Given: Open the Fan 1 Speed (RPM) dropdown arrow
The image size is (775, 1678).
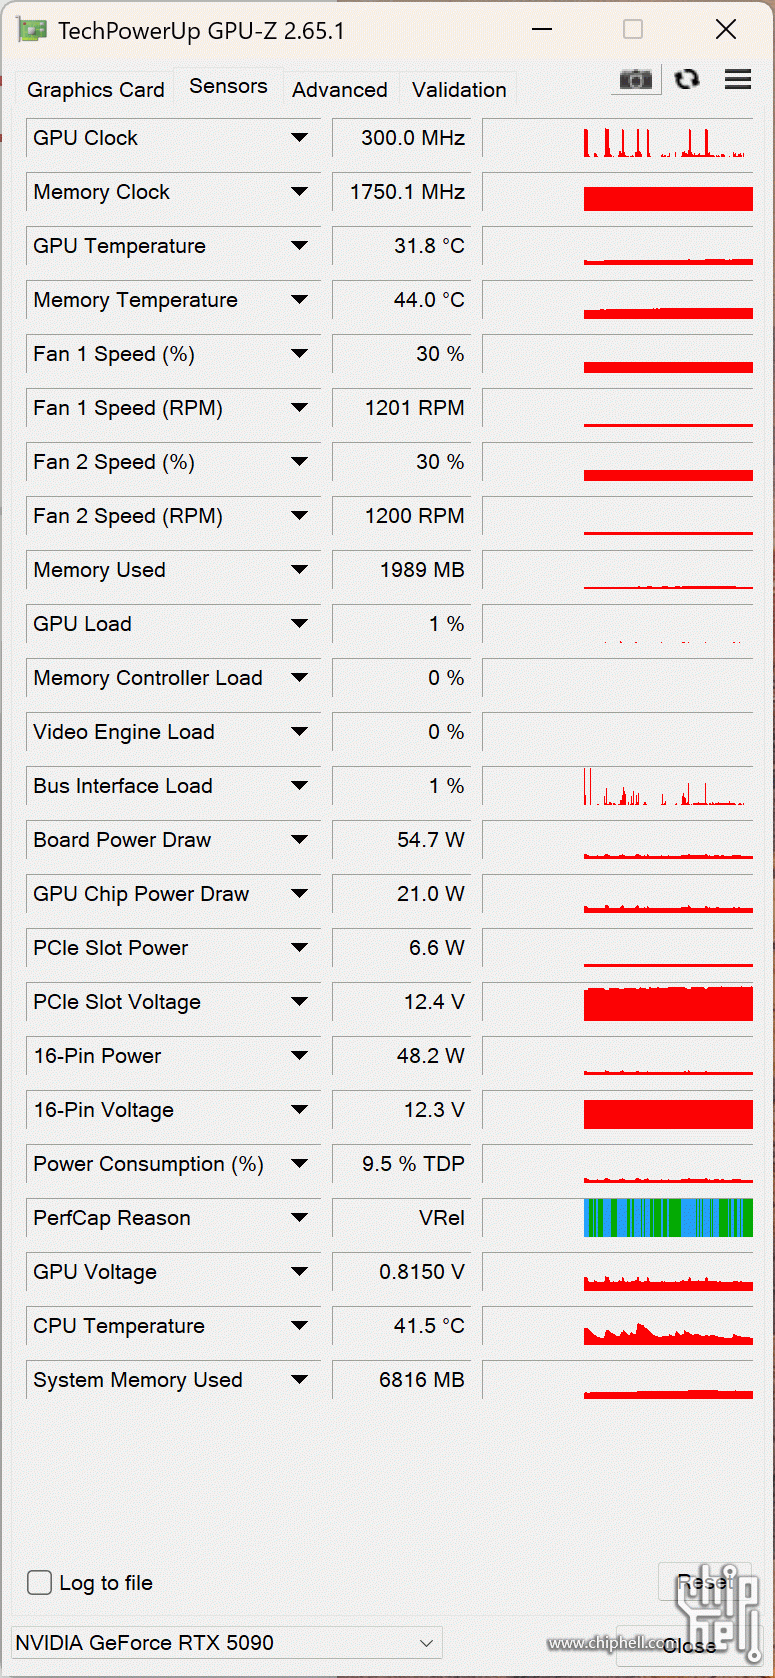Looking at the screenshot, I should coord(299,408).
